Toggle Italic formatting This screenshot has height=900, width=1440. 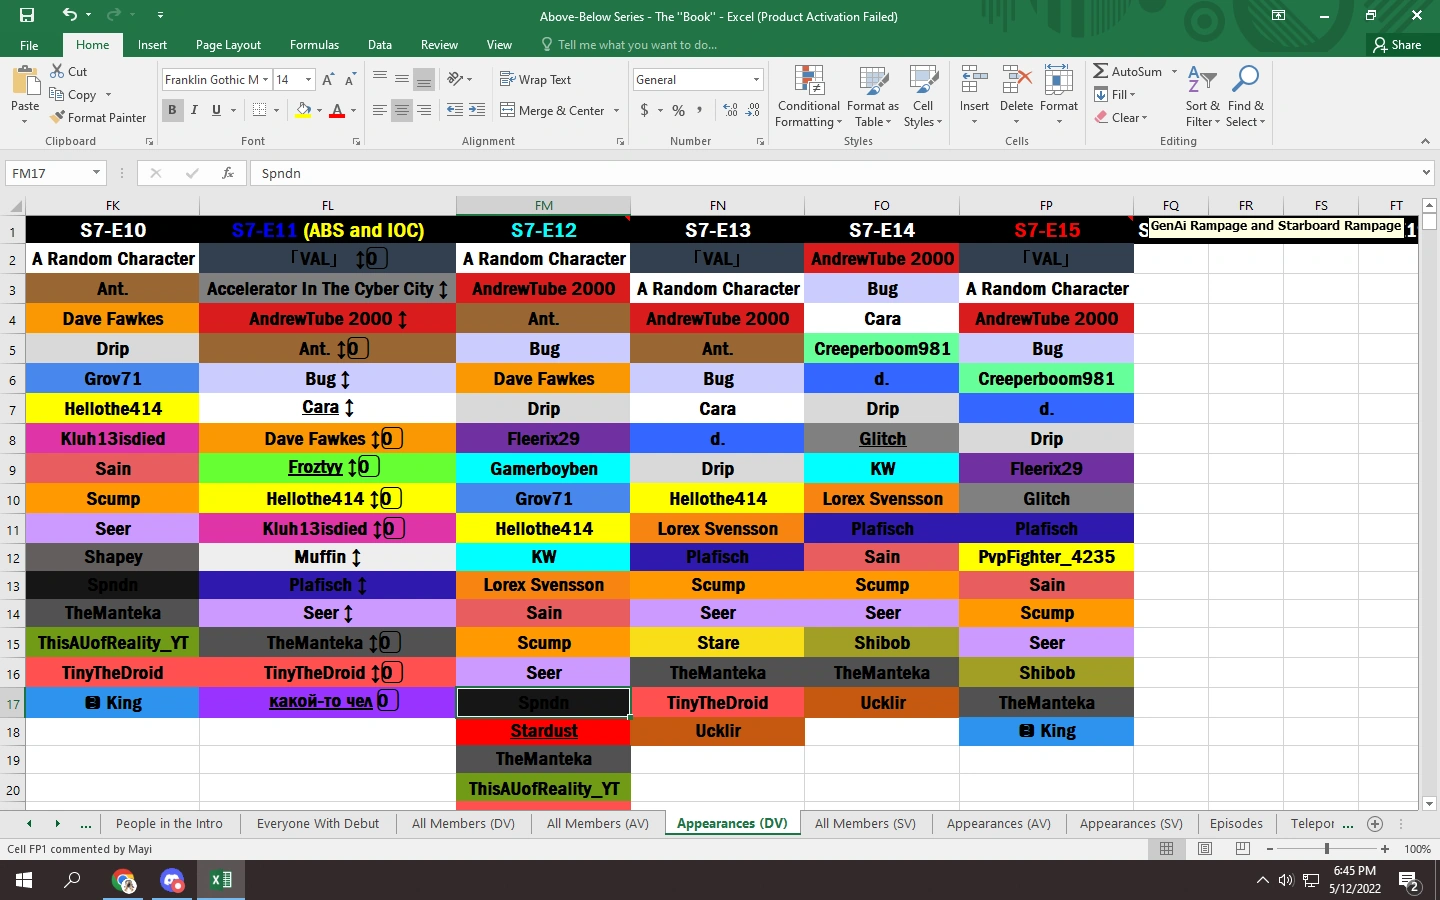pyautogui.click(x=194, y=110)
